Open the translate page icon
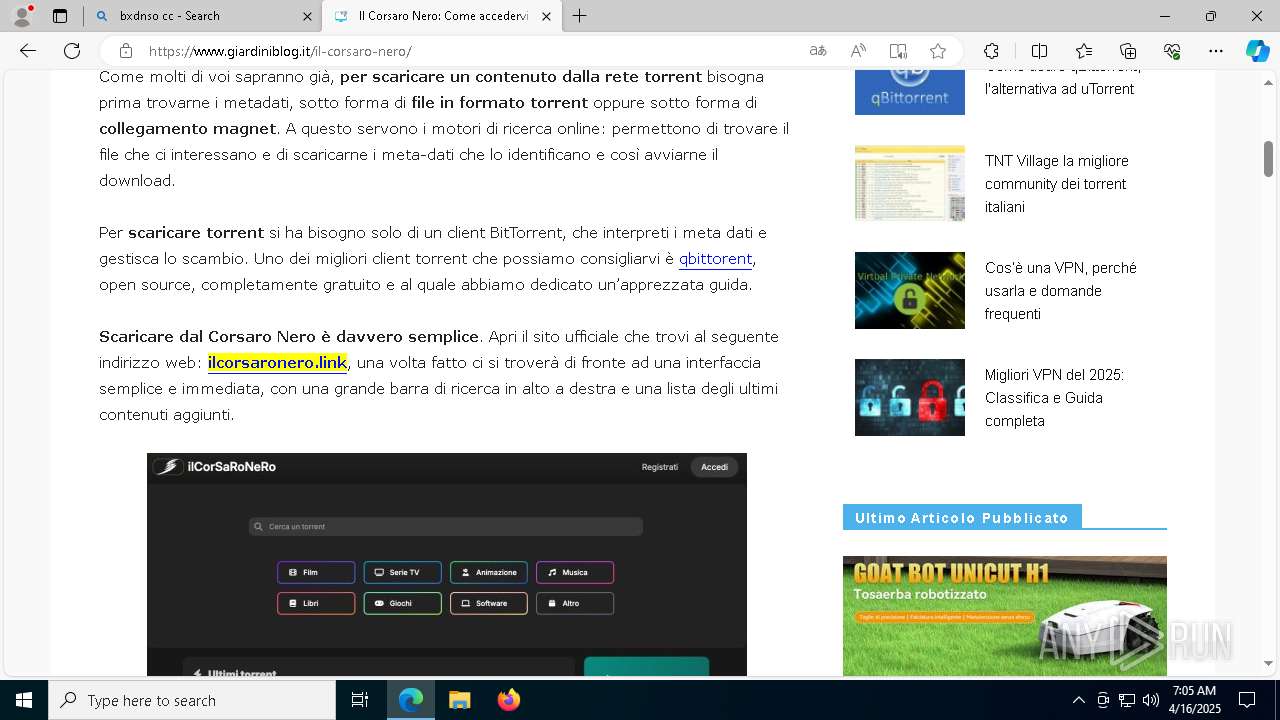 [x=818, y=51]
